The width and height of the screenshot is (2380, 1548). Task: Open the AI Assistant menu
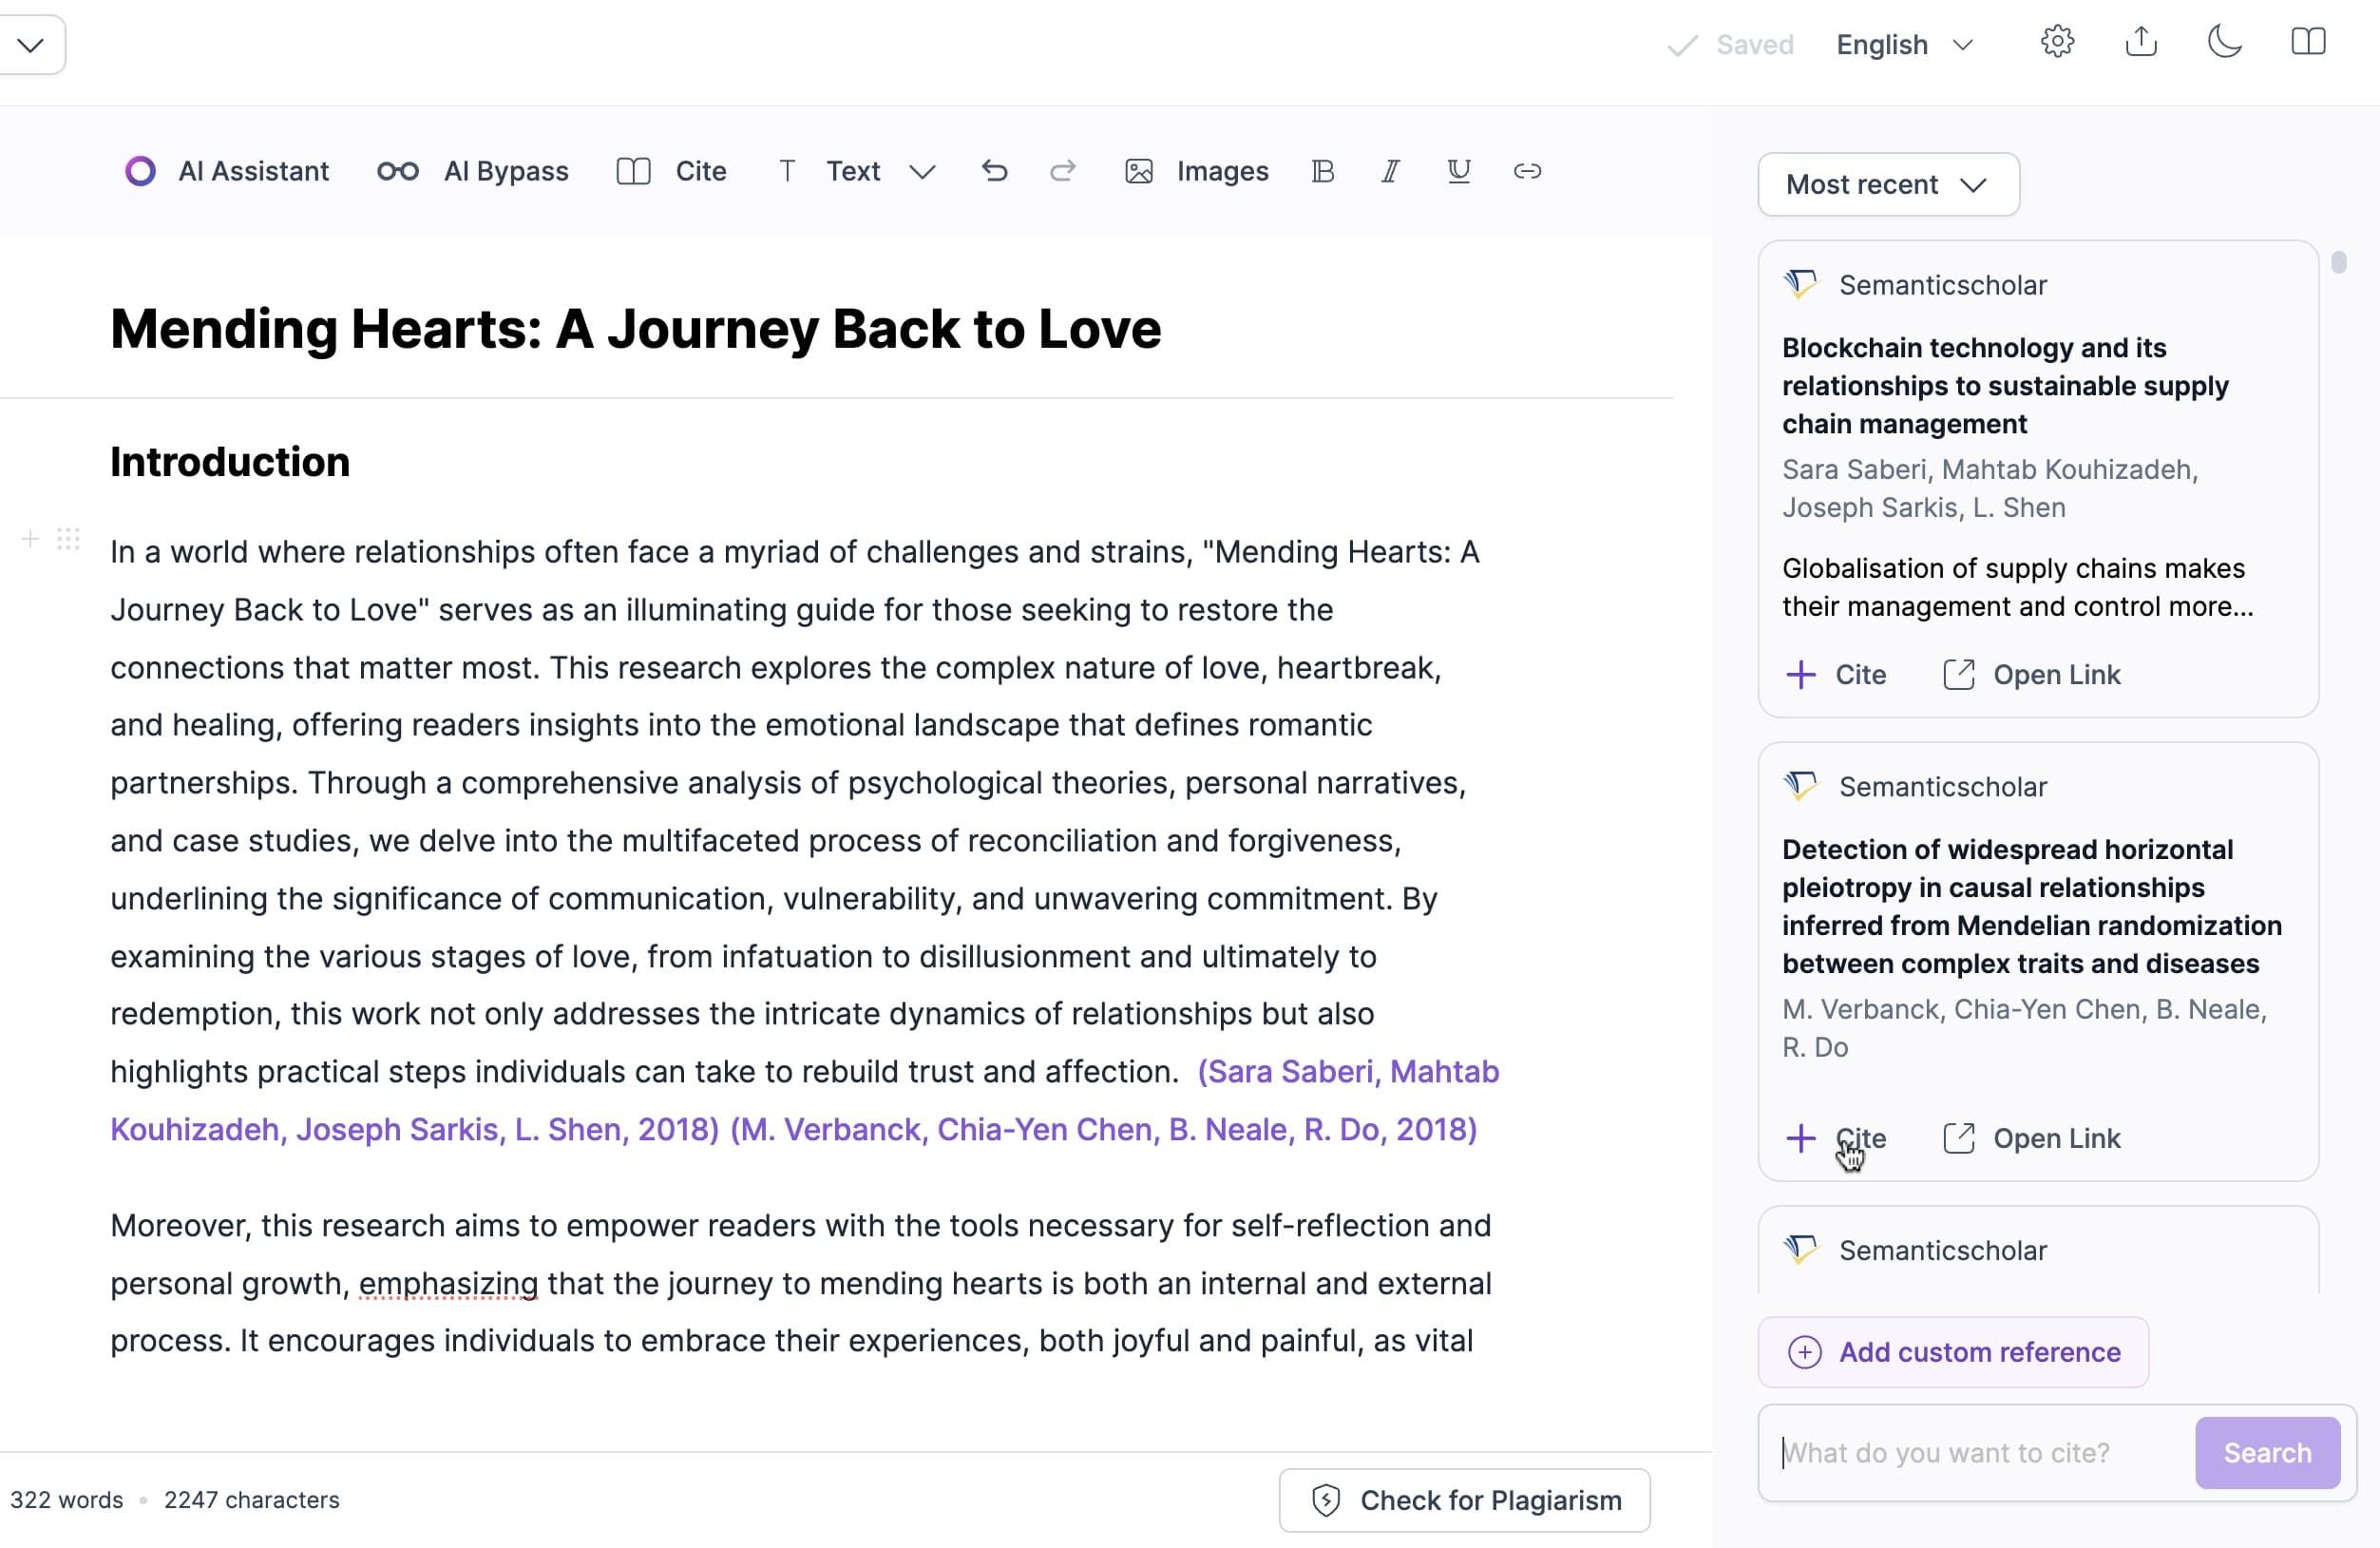pyautogui.click(x=227, y=171)
